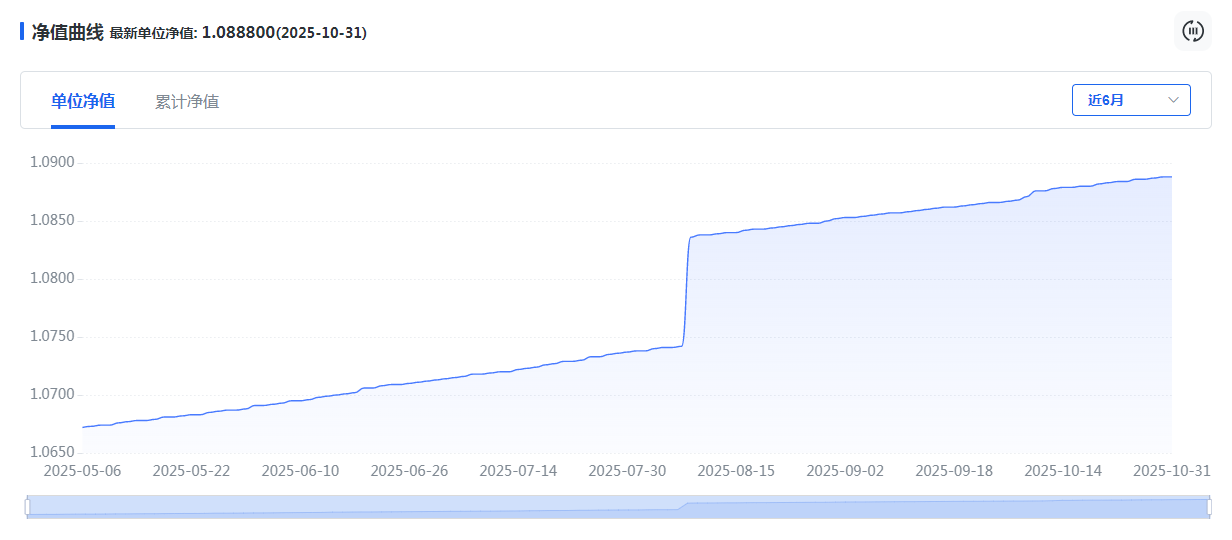This screenshot has height=540, width=1232.
Task: Click the steep jump in the NAV curve
Action: pyautogui.click(x=686, y=290)
